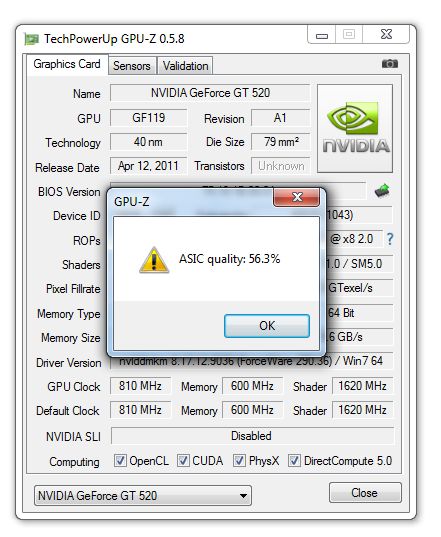The image size is (441, 537).
Task: Toggle the CUDA checkbox
Action: pos(183,461)
